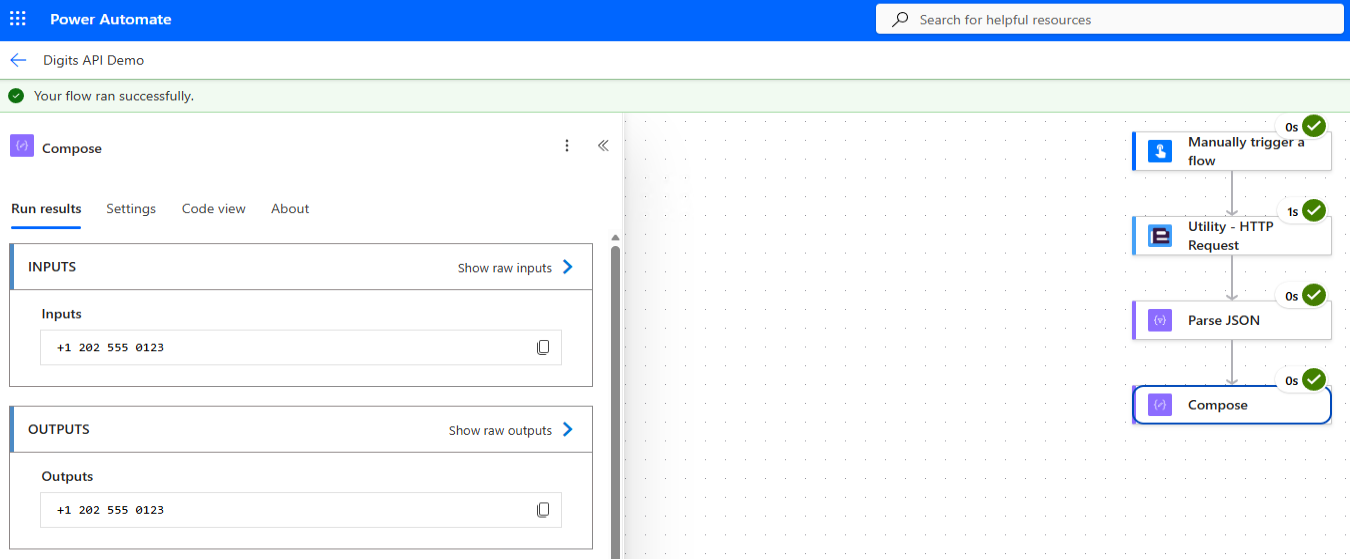Click "Your flow ran successfully." message
The height and width of the screenshot is (559, 1350).
114,96
